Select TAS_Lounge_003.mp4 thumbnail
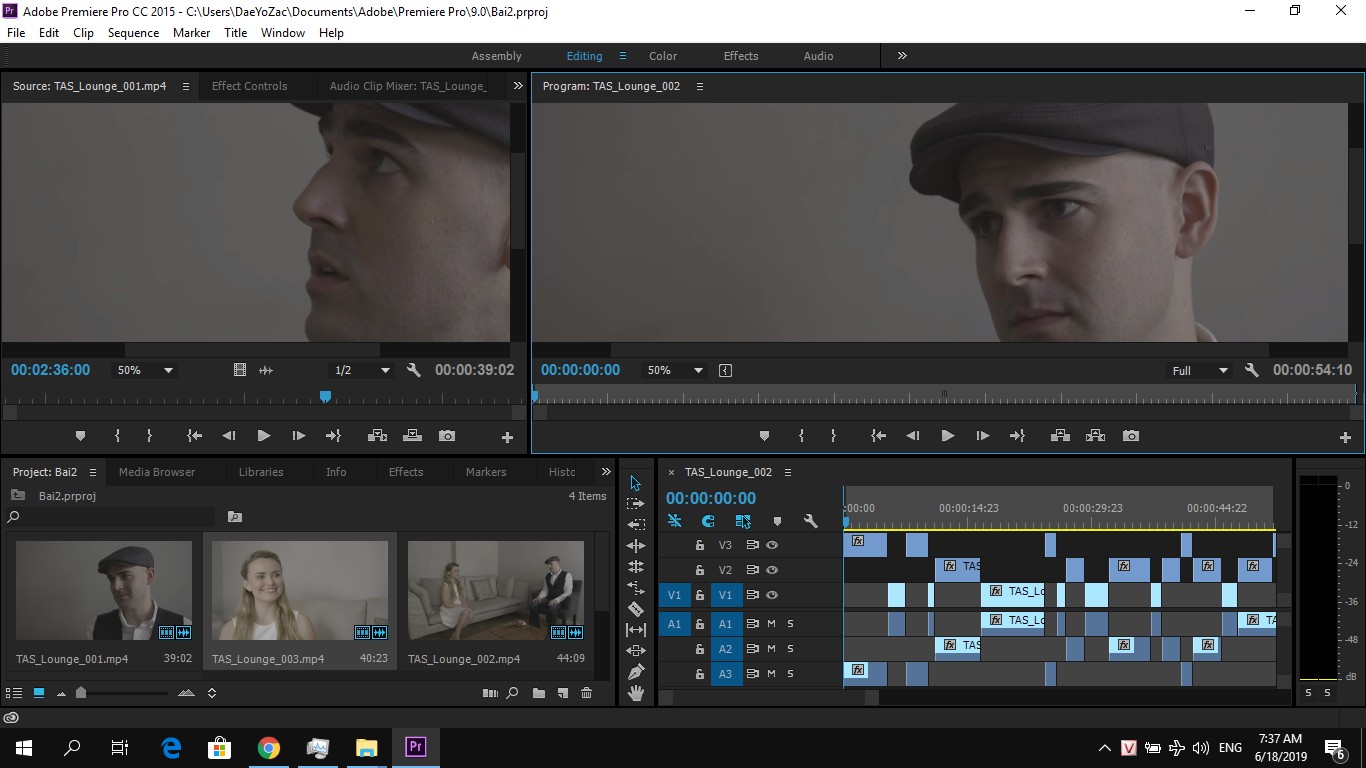 (x=300, y=590)
